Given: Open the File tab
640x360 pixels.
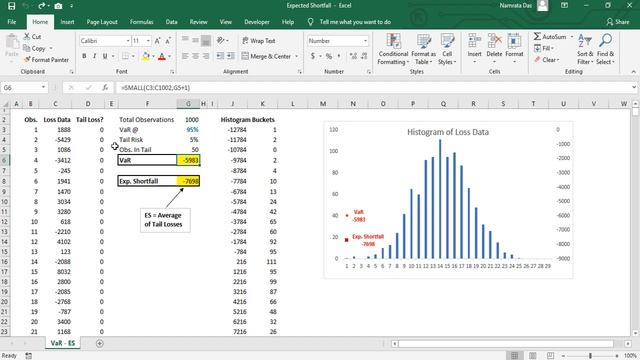Looking at the screenshot, I should [x=12, y=22].
